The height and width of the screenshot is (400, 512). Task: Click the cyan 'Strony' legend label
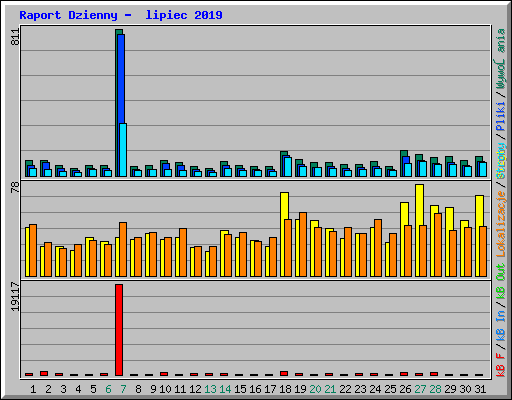(x=501, y=161)
